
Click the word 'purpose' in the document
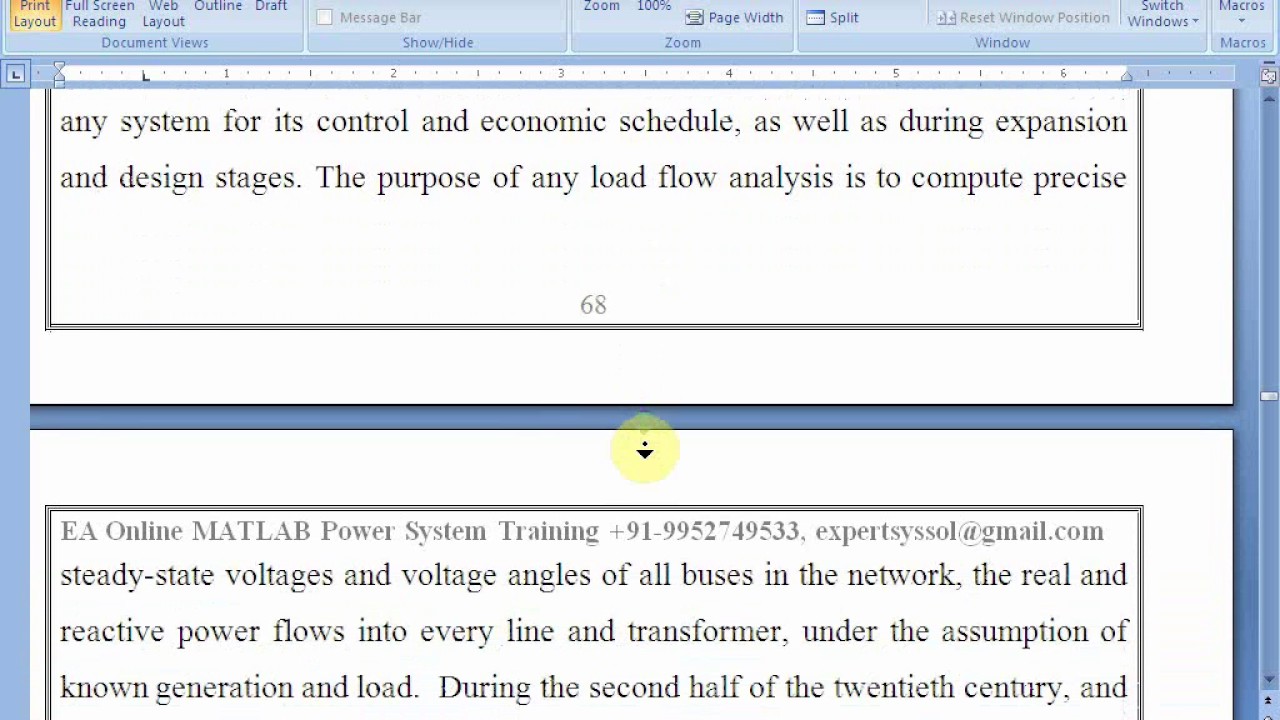(x=428, y=179)
